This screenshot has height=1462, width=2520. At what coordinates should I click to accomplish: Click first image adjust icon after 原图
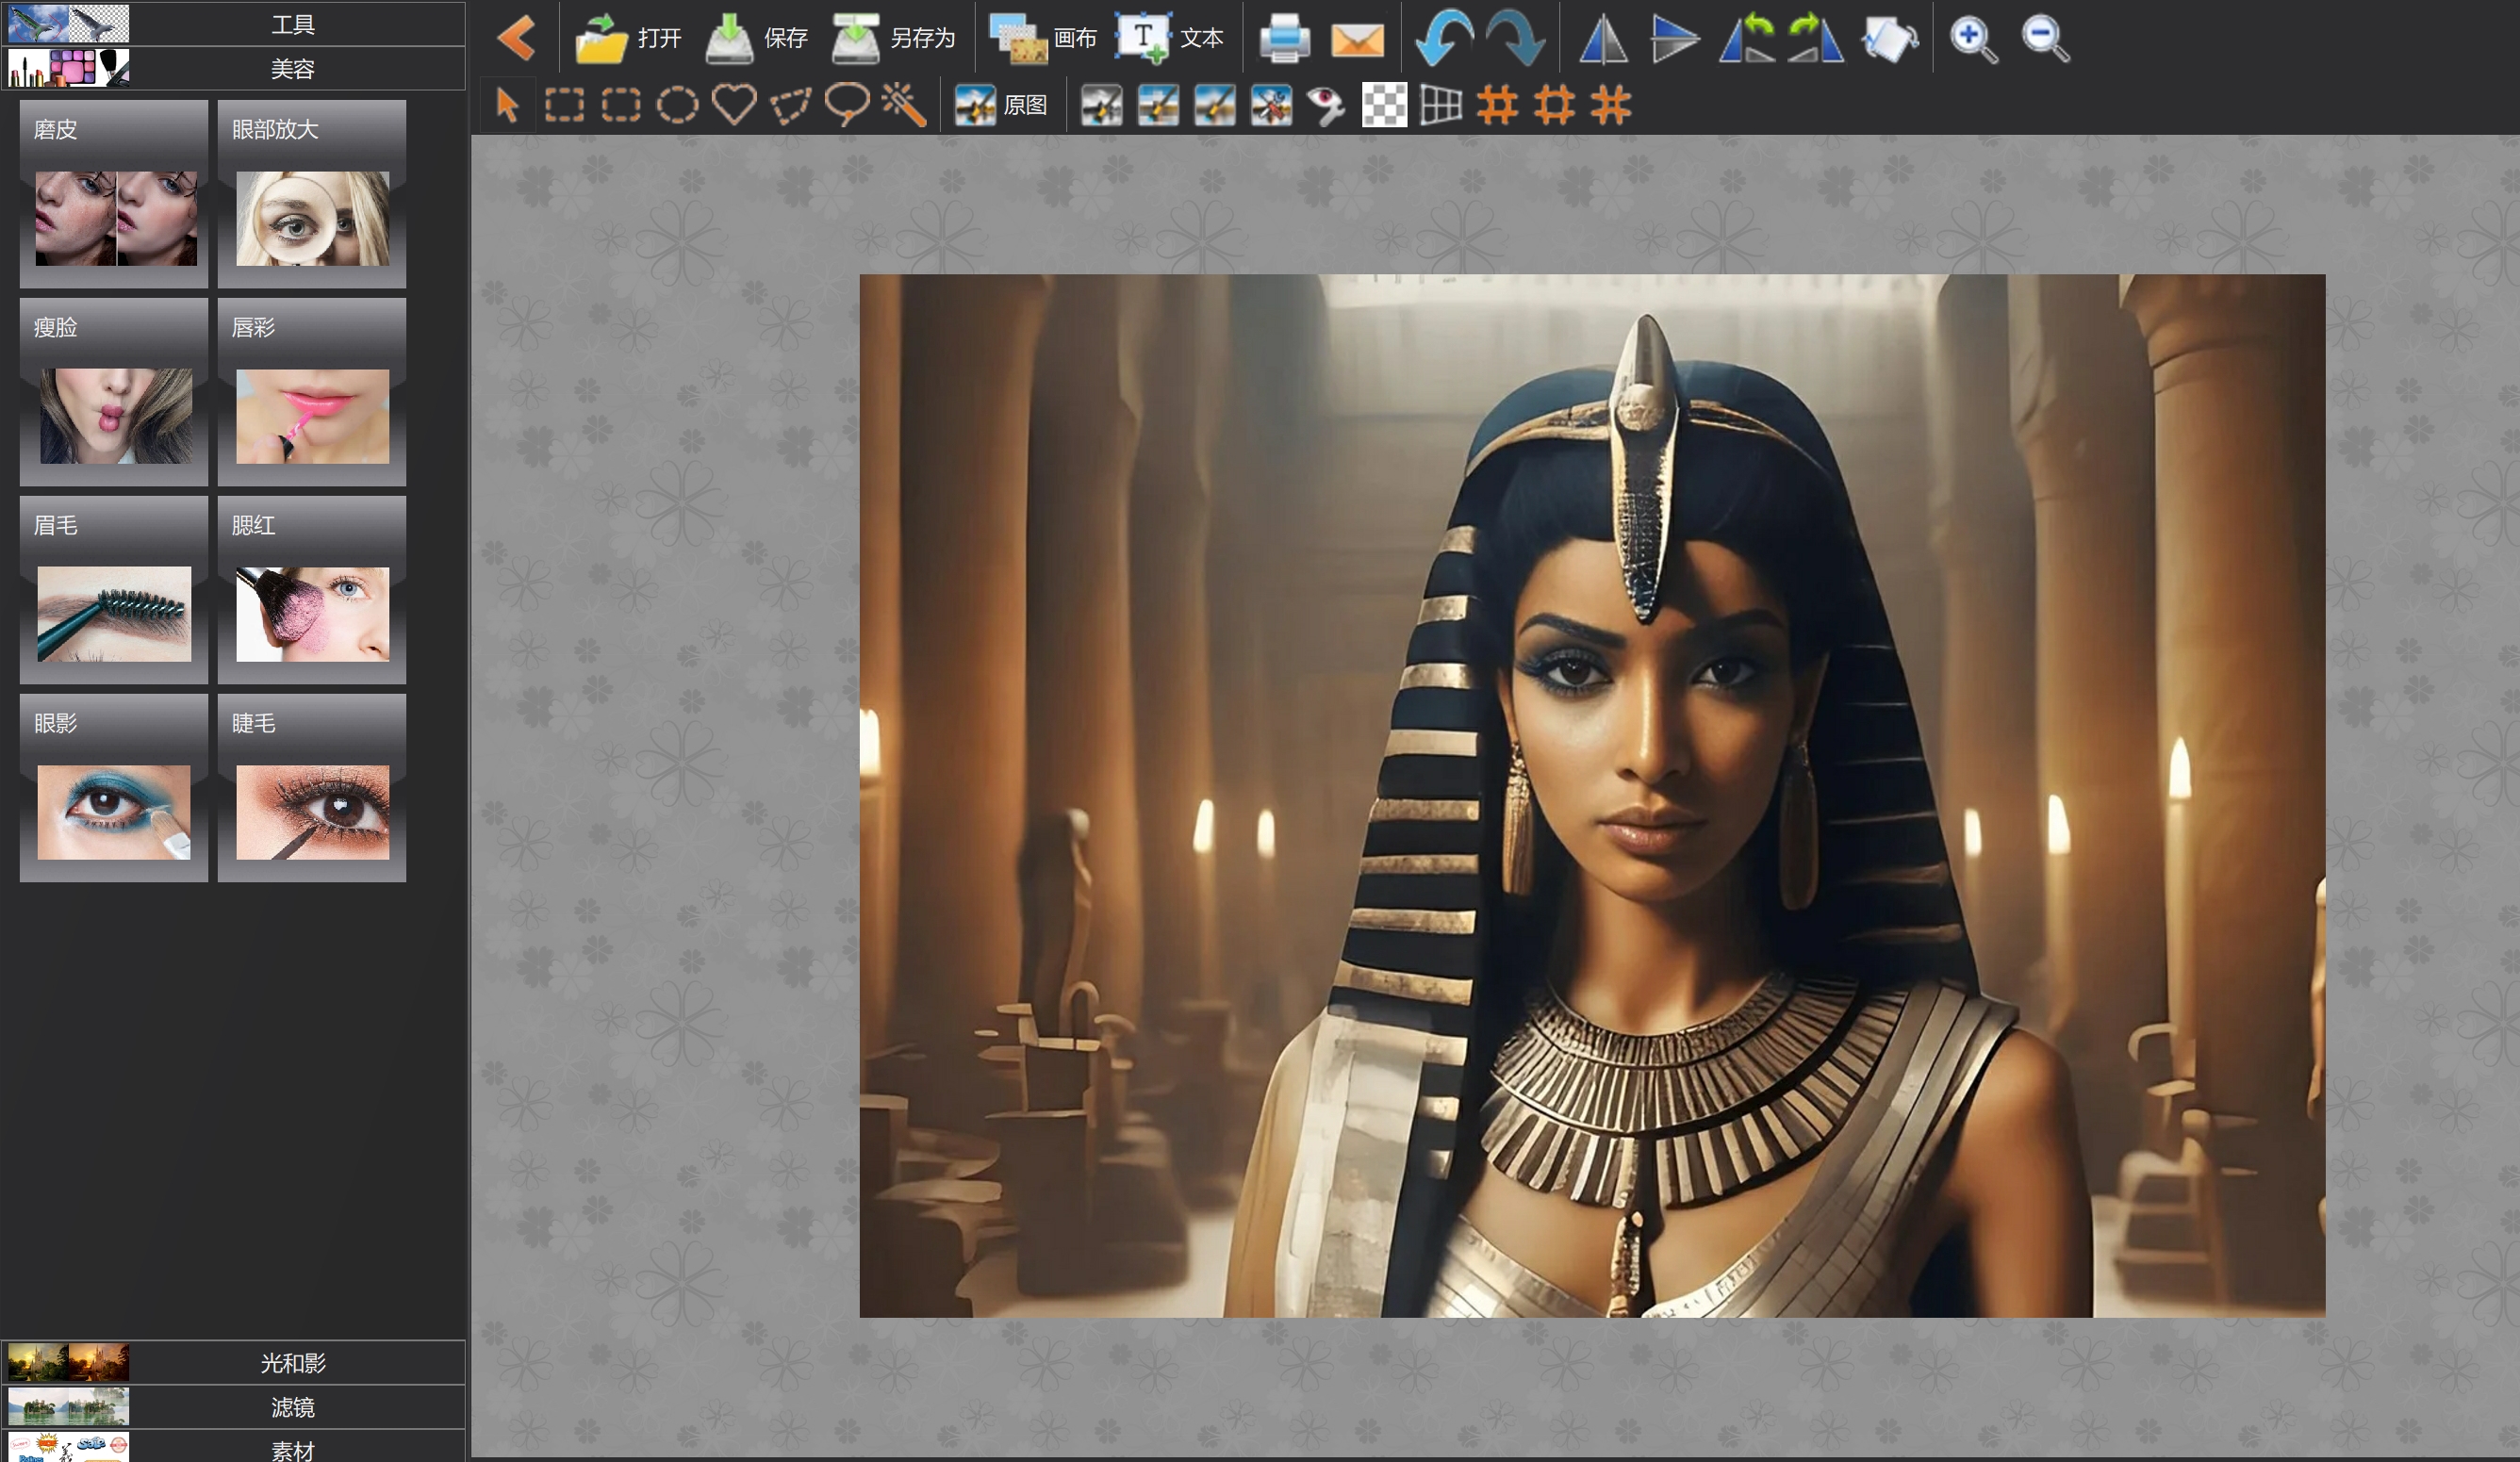(1101, 105)
